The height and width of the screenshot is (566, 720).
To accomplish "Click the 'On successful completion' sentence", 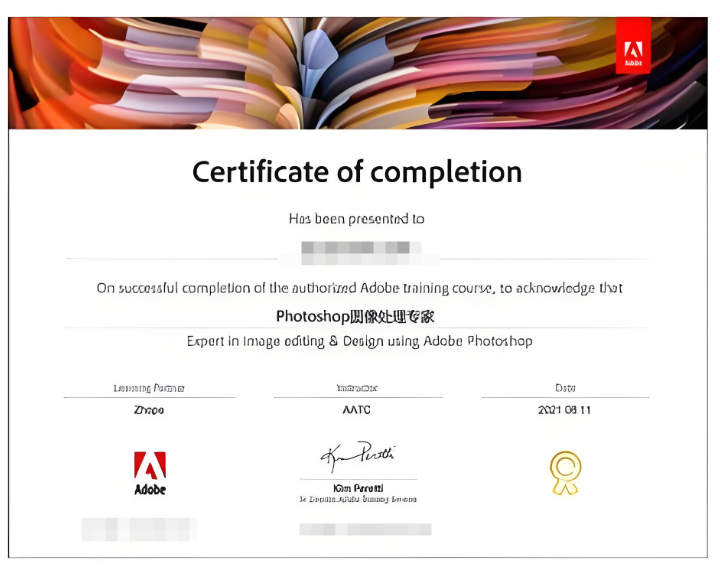I will 359,288.
